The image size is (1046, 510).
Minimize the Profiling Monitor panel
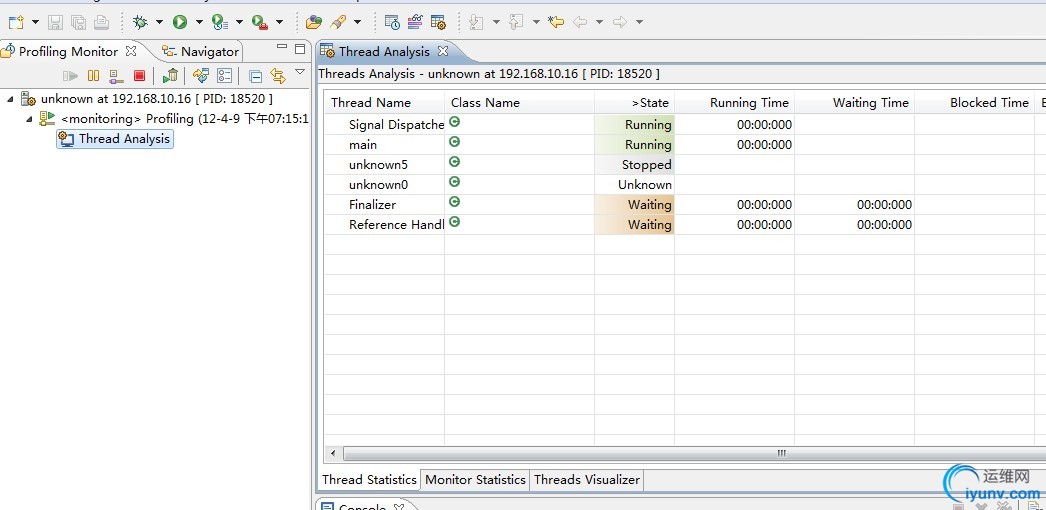(282, 48)
